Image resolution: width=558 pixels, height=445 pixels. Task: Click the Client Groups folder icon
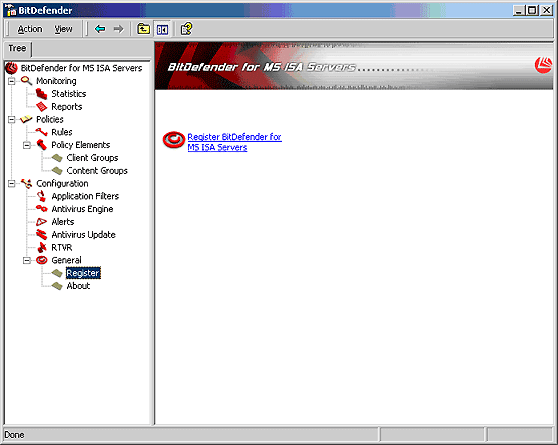[57, 158]
